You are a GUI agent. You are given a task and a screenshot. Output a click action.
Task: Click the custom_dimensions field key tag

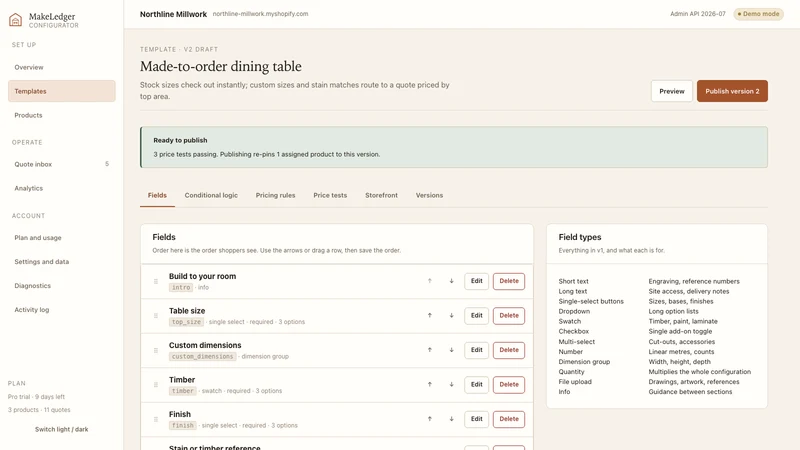point(203,357)
